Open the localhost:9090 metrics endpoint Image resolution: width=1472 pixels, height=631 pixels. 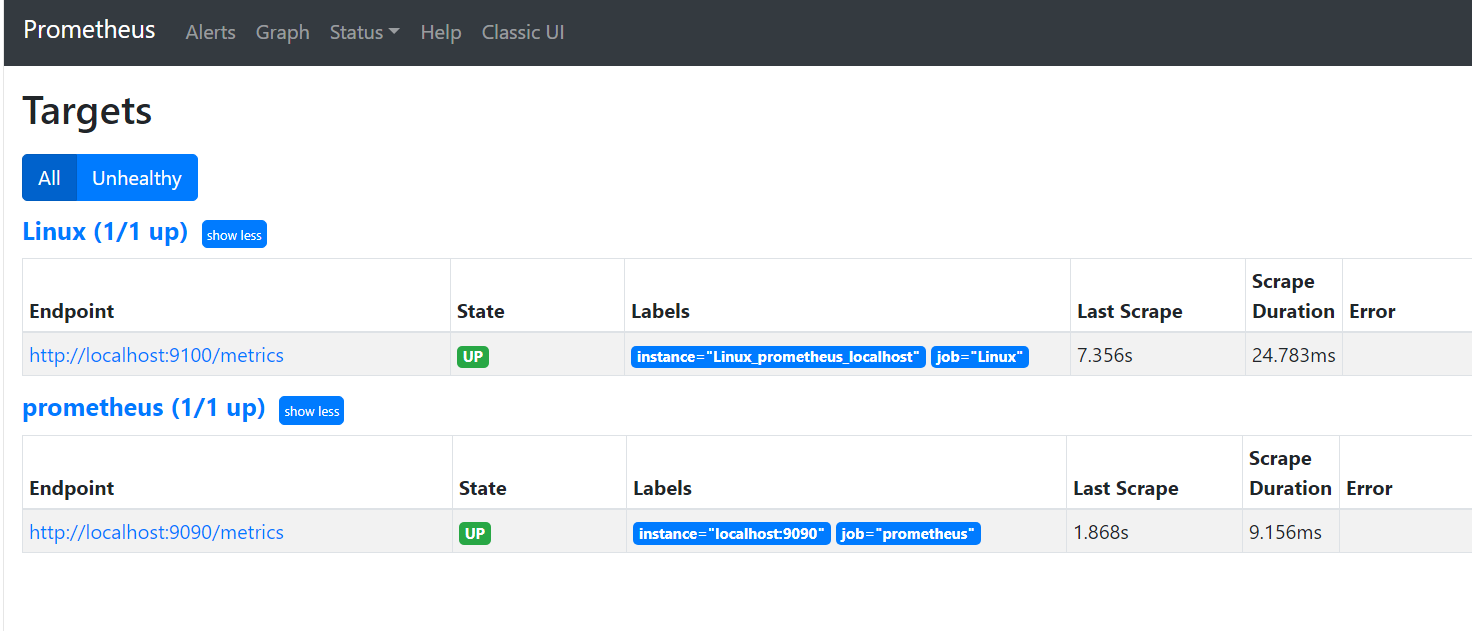point(156,532)
